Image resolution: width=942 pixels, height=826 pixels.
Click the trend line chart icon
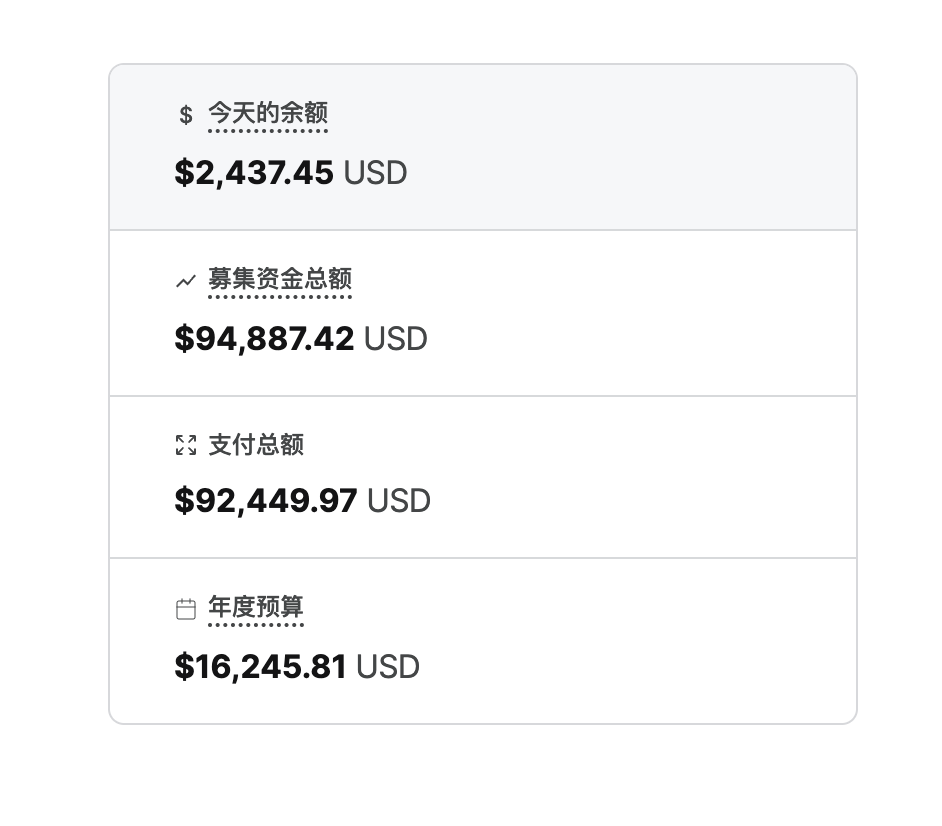click(186, 281)
